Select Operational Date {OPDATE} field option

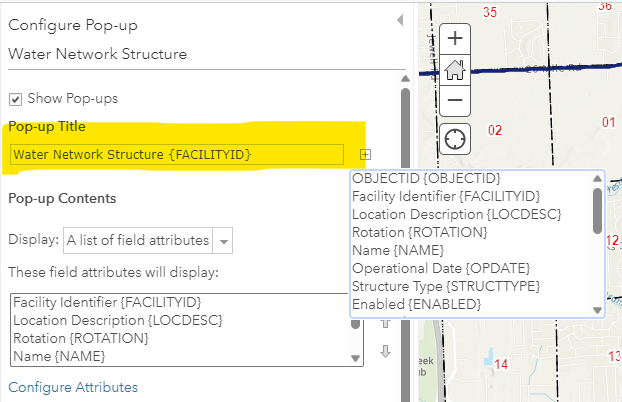[x=440, y=268]
